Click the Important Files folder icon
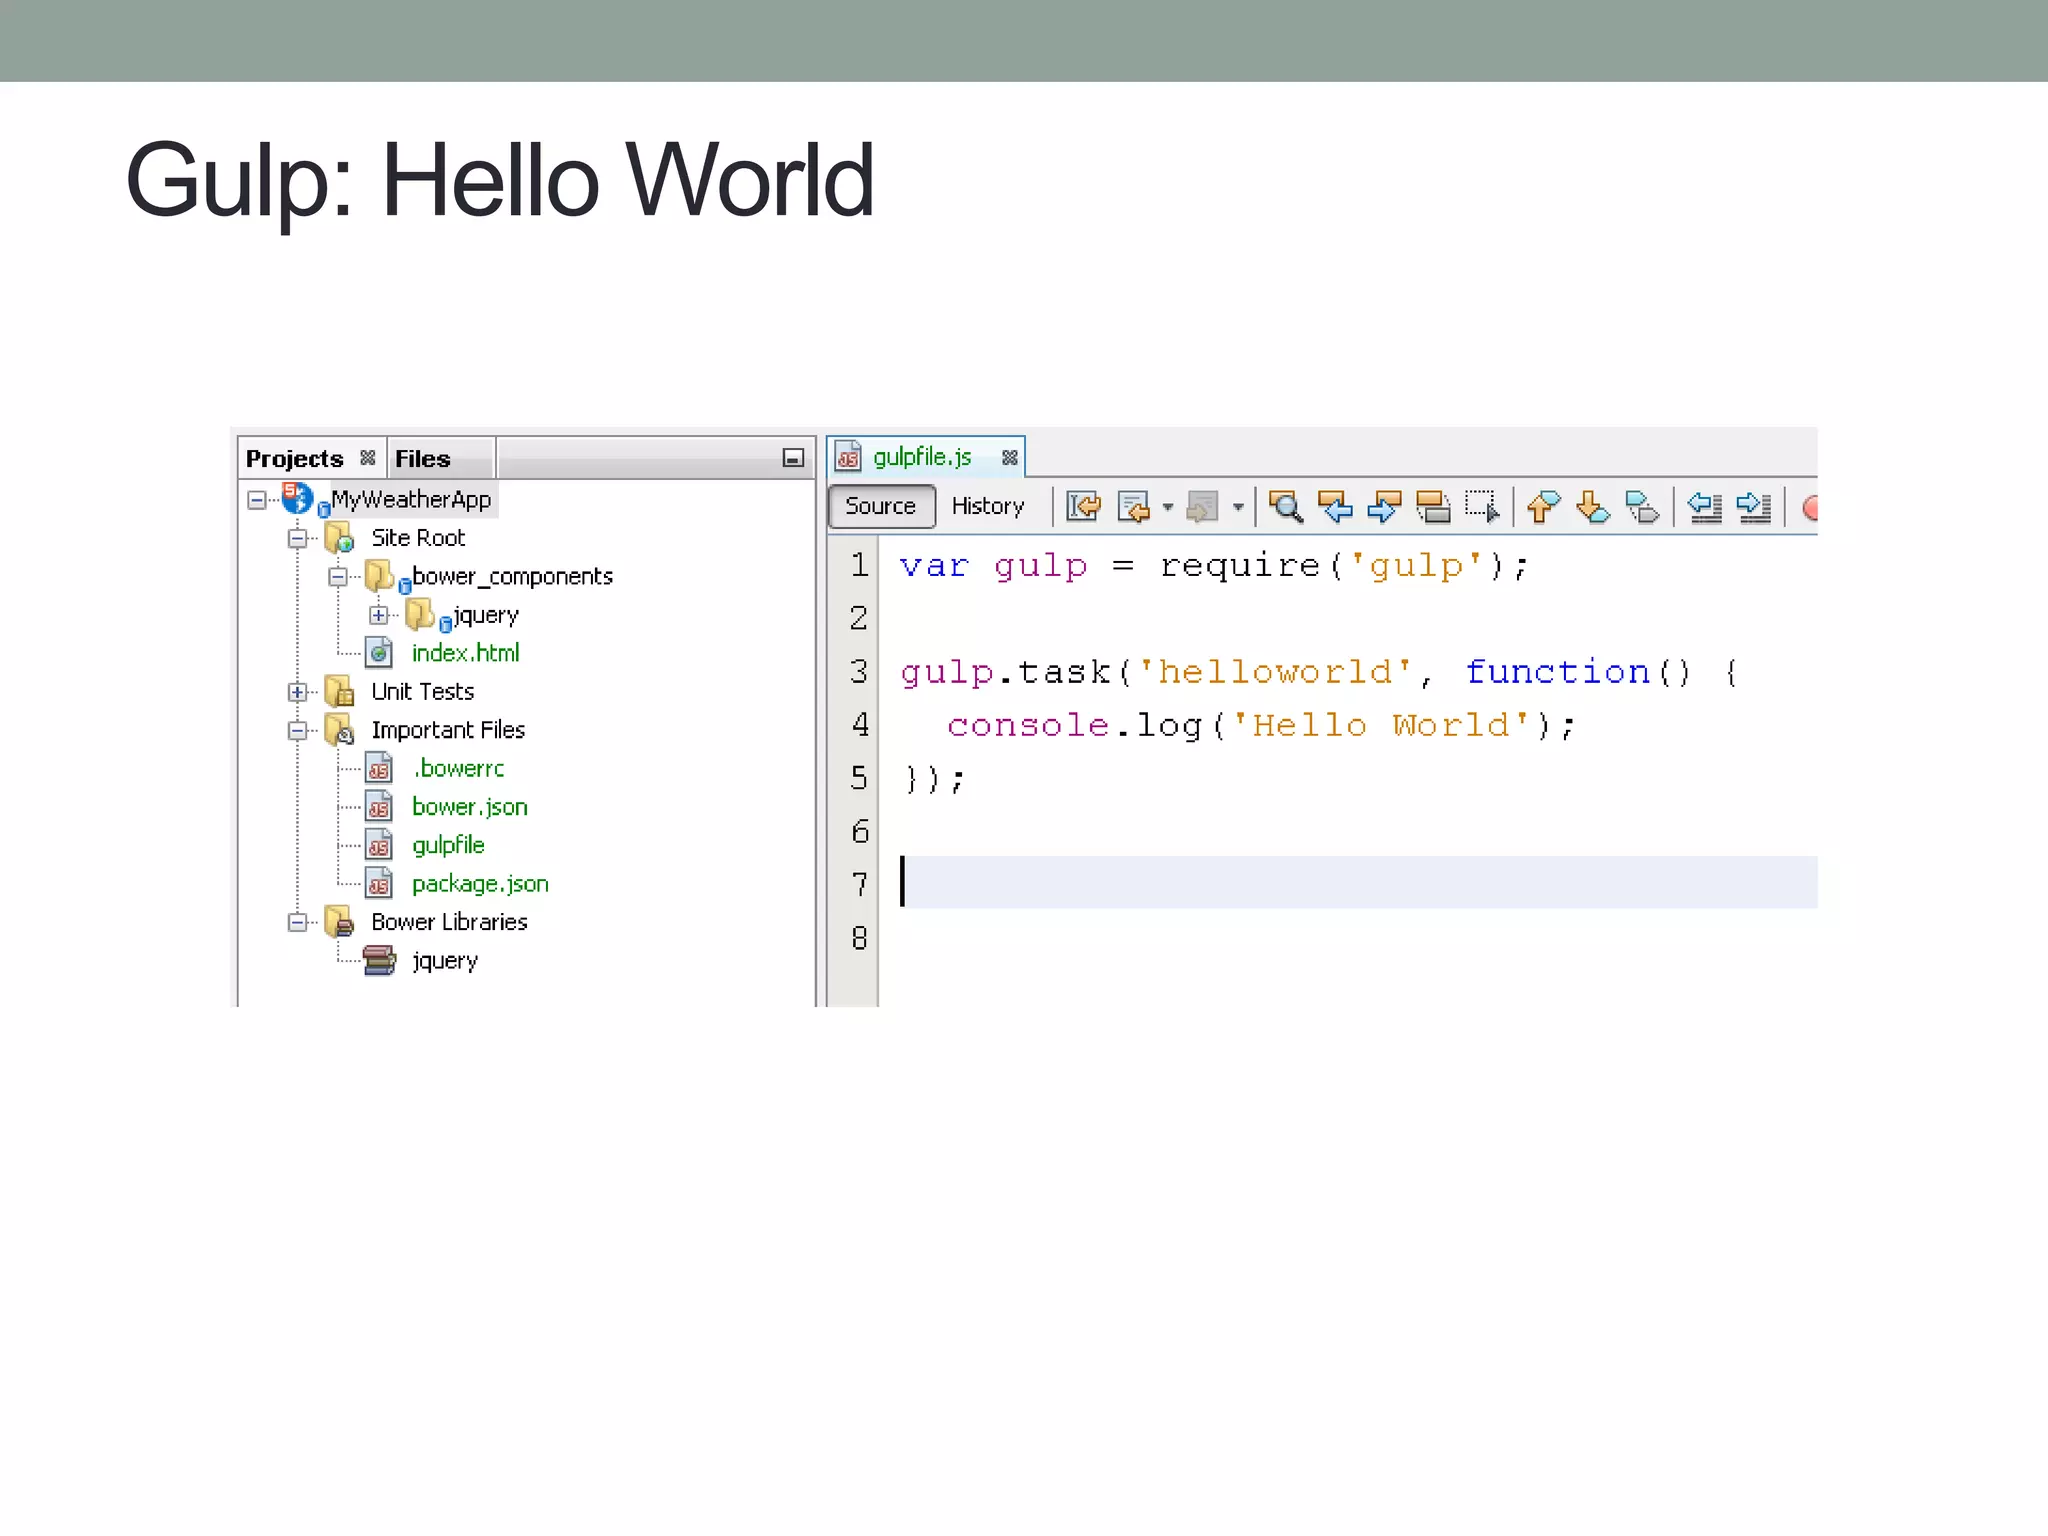 (340, 730)
